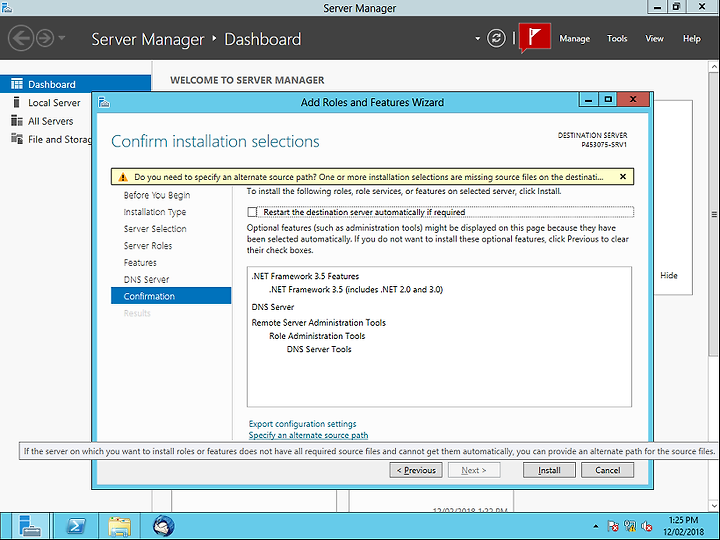This screenshot has height=540, width=720.
Task: Click the muted volume tray icon
Action: coord(647,526)
